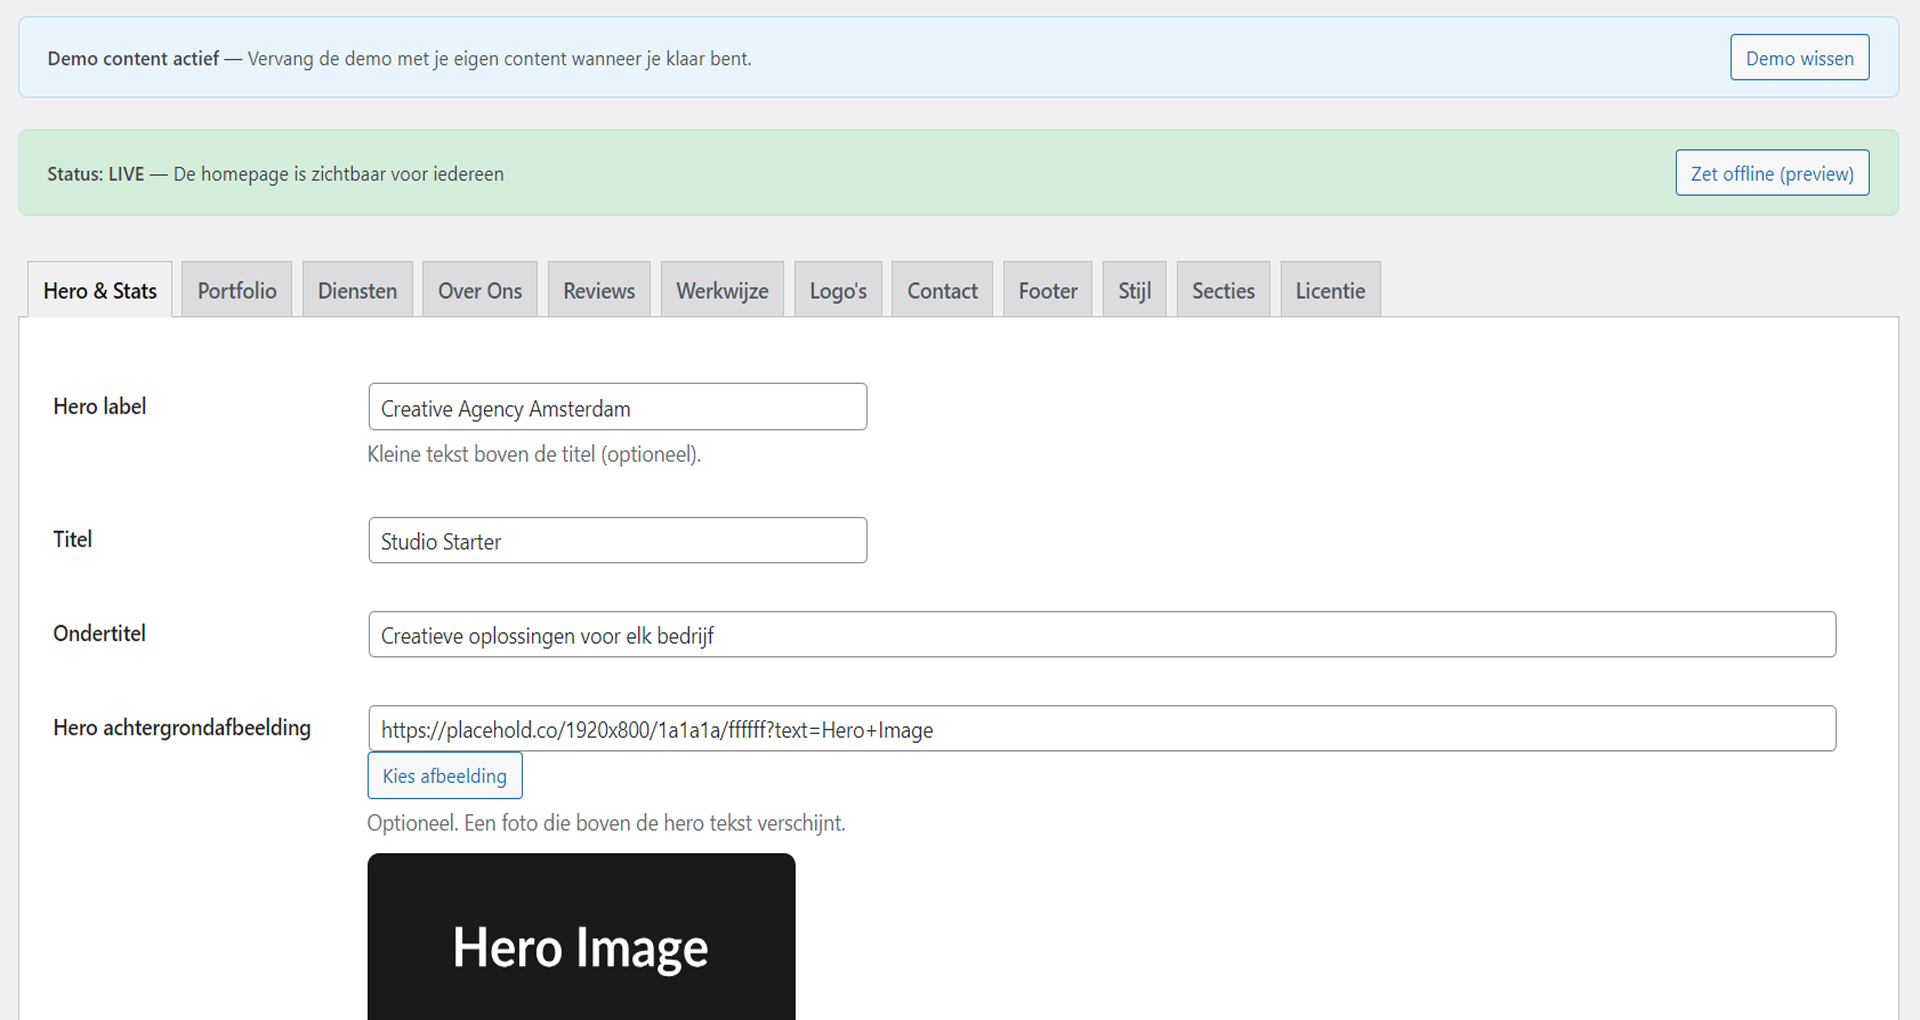The height and width of the screenshot is (1020, 1920).
Task: Open the Stijl tab
Action: [1134, 291]
